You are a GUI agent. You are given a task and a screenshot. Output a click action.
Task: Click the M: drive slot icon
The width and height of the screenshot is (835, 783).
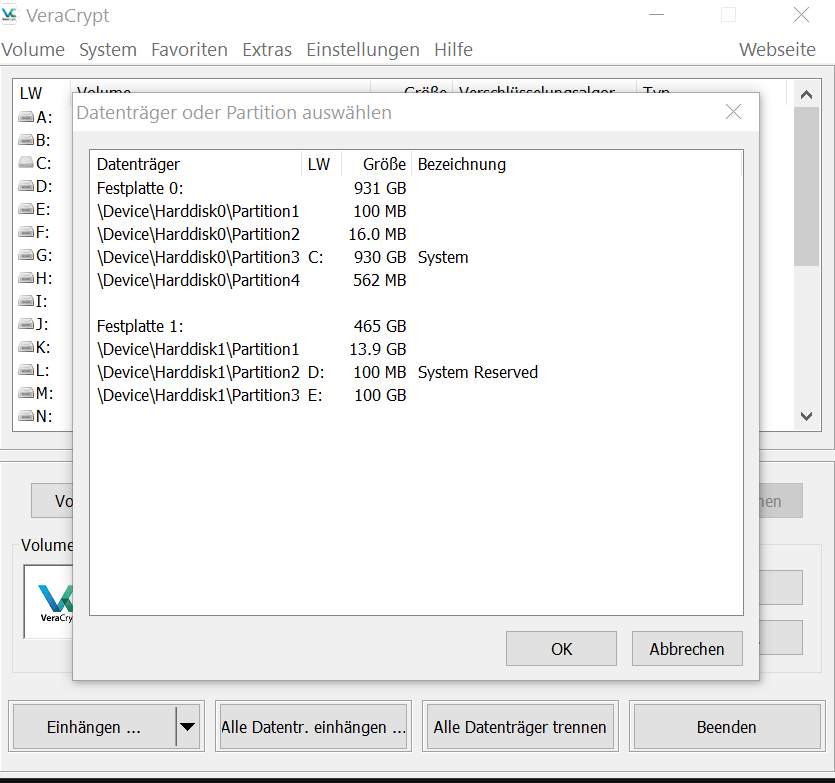pyautogui.click(x=26, y=393)
